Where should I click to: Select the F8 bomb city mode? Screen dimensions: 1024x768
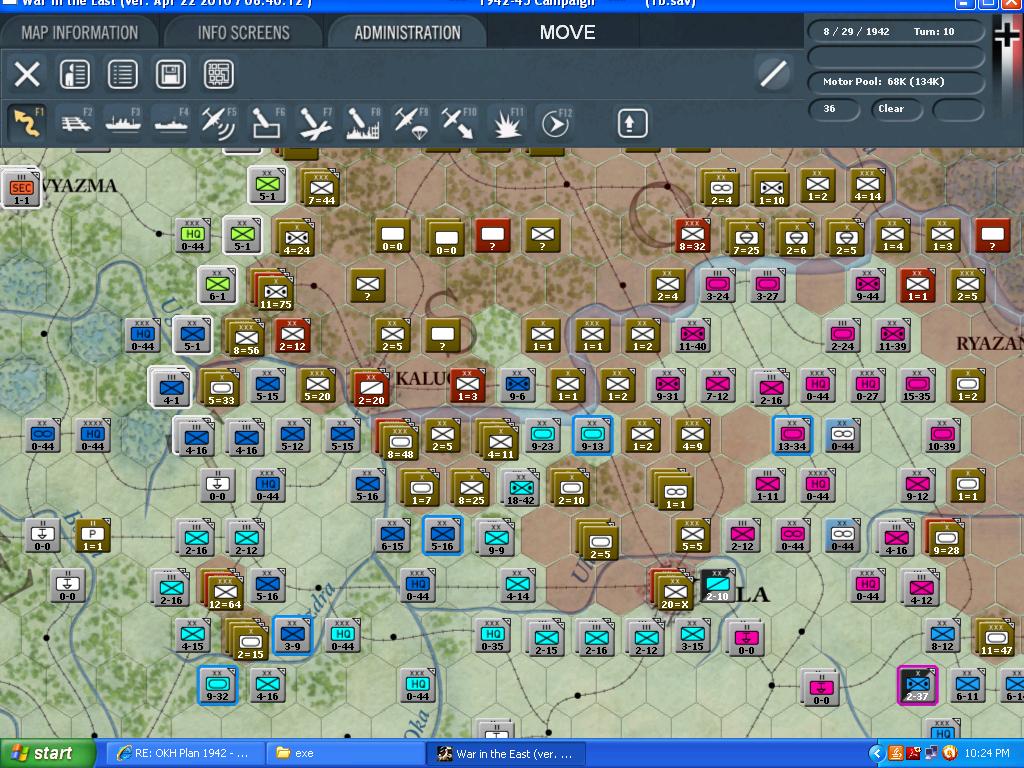click(x=362, y=123)
